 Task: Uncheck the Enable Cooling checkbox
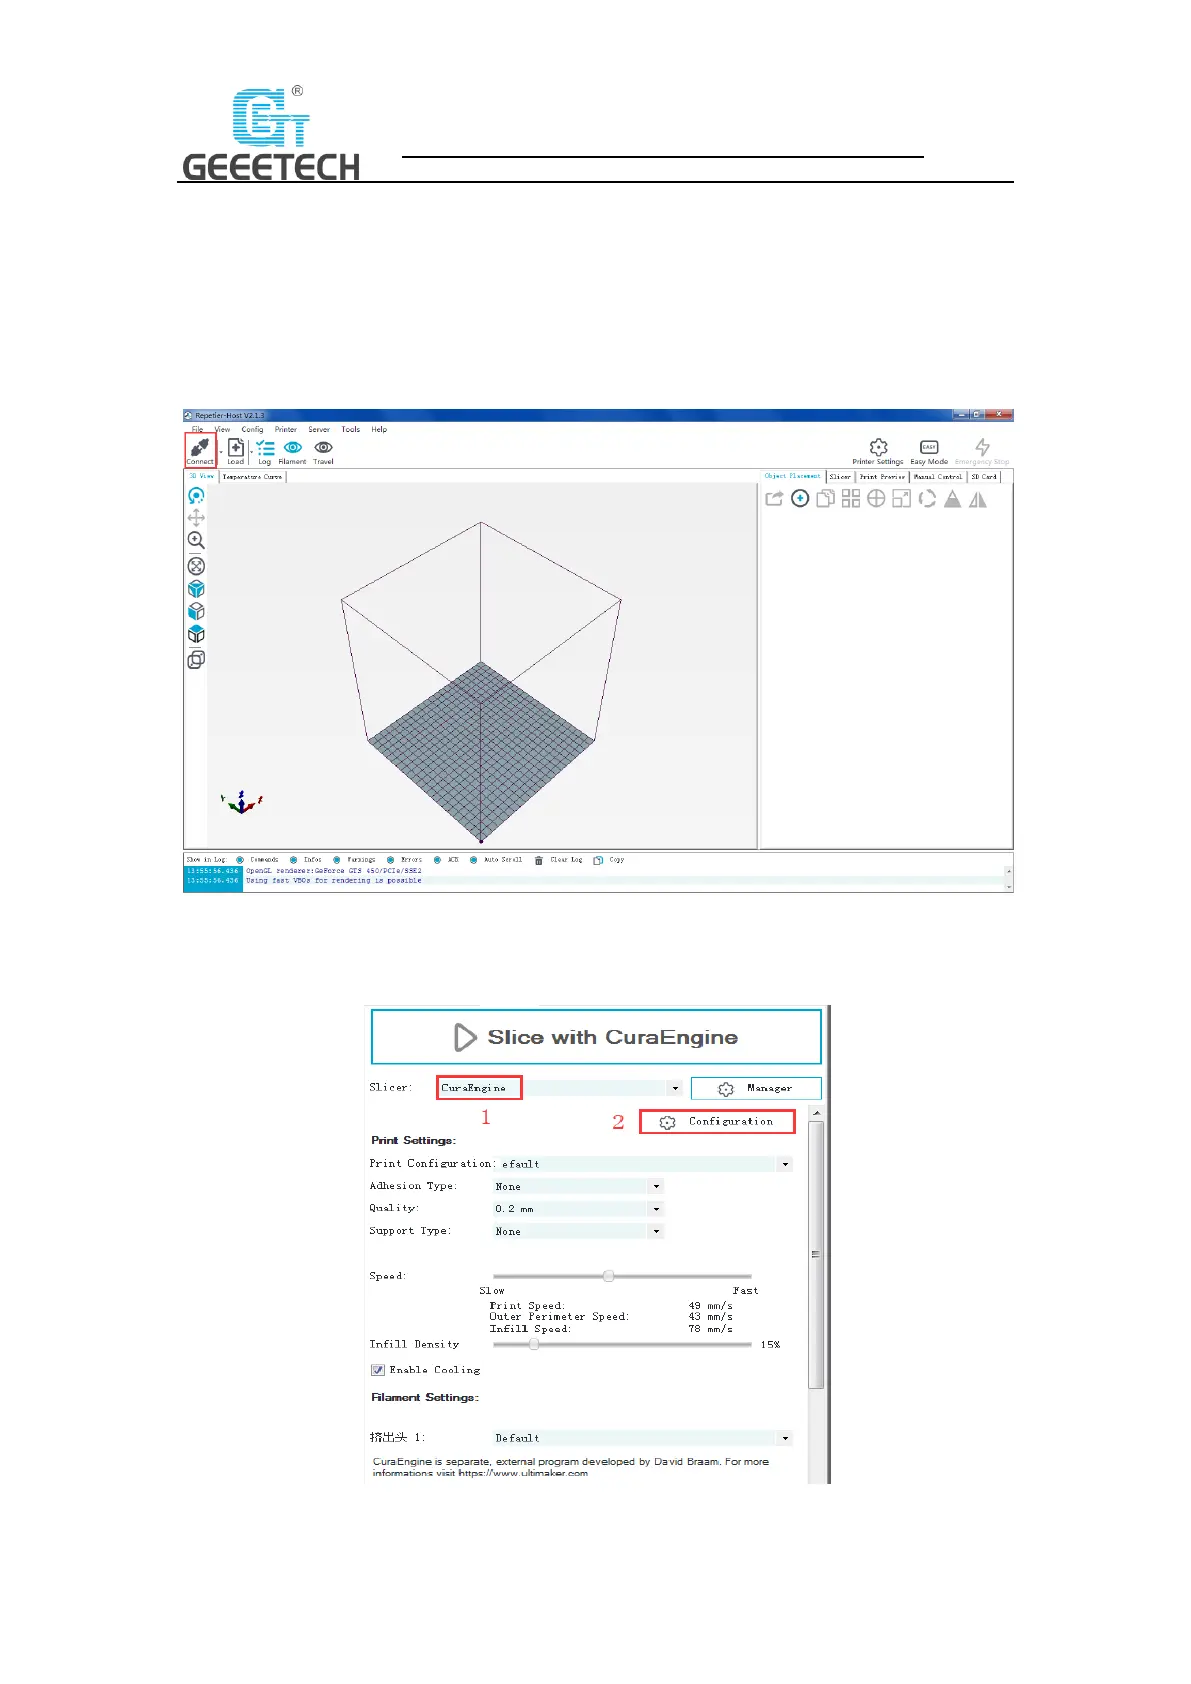(378, 1370)
